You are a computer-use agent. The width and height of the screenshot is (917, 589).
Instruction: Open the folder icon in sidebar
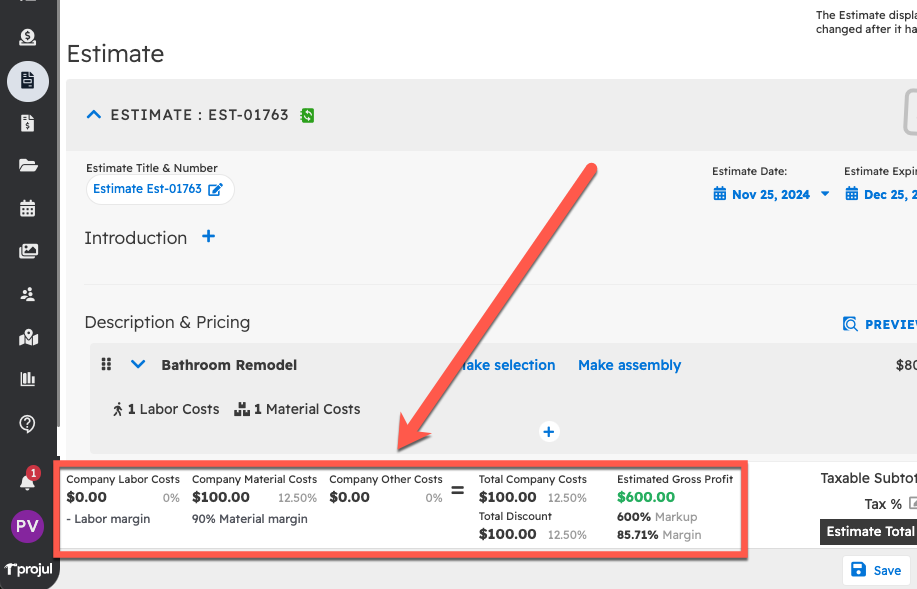(x=28, y=166)
